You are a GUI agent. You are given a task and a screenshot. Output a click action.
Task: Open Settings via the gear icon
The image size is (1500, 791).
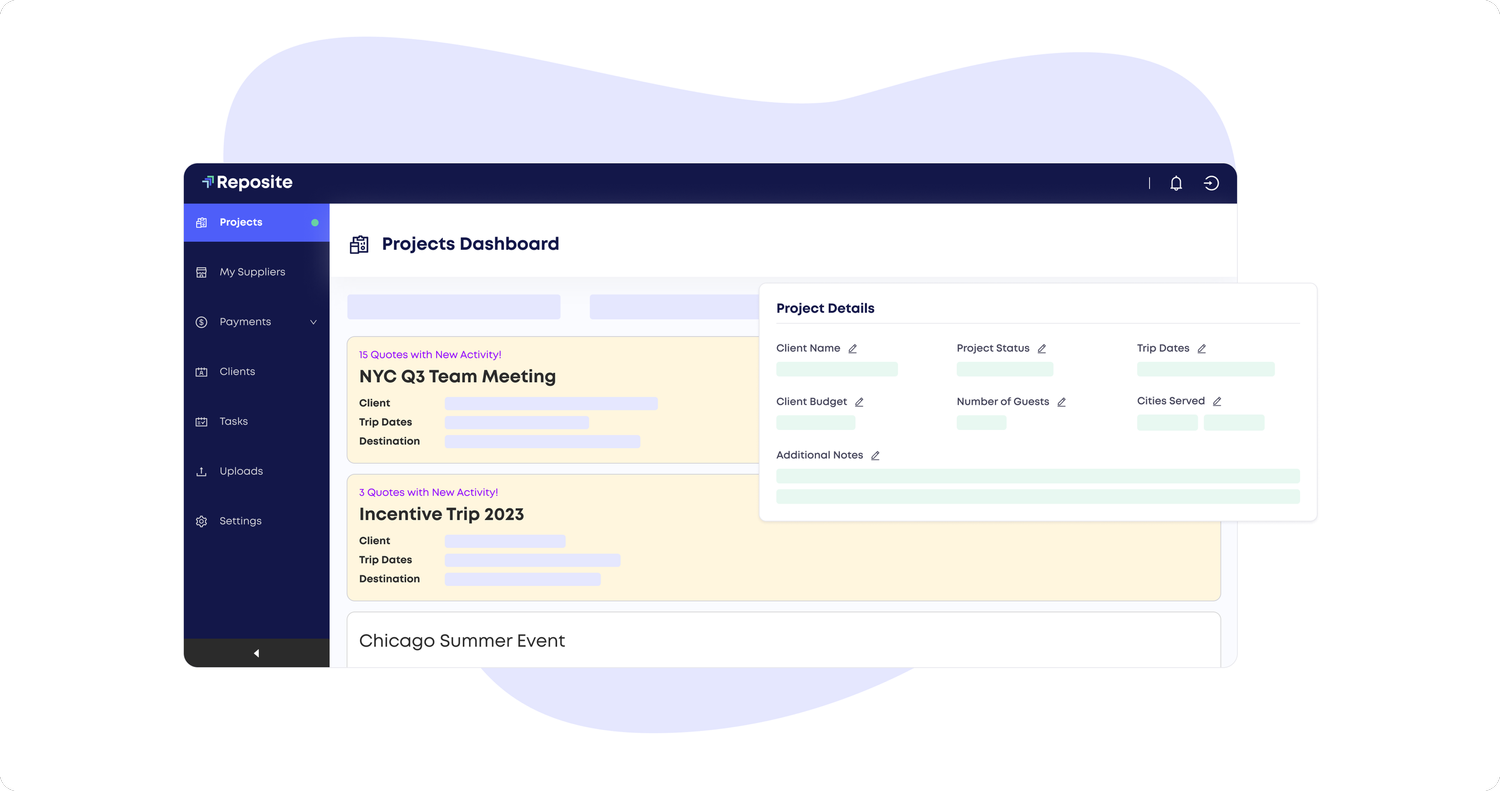(x=203, y=520)
